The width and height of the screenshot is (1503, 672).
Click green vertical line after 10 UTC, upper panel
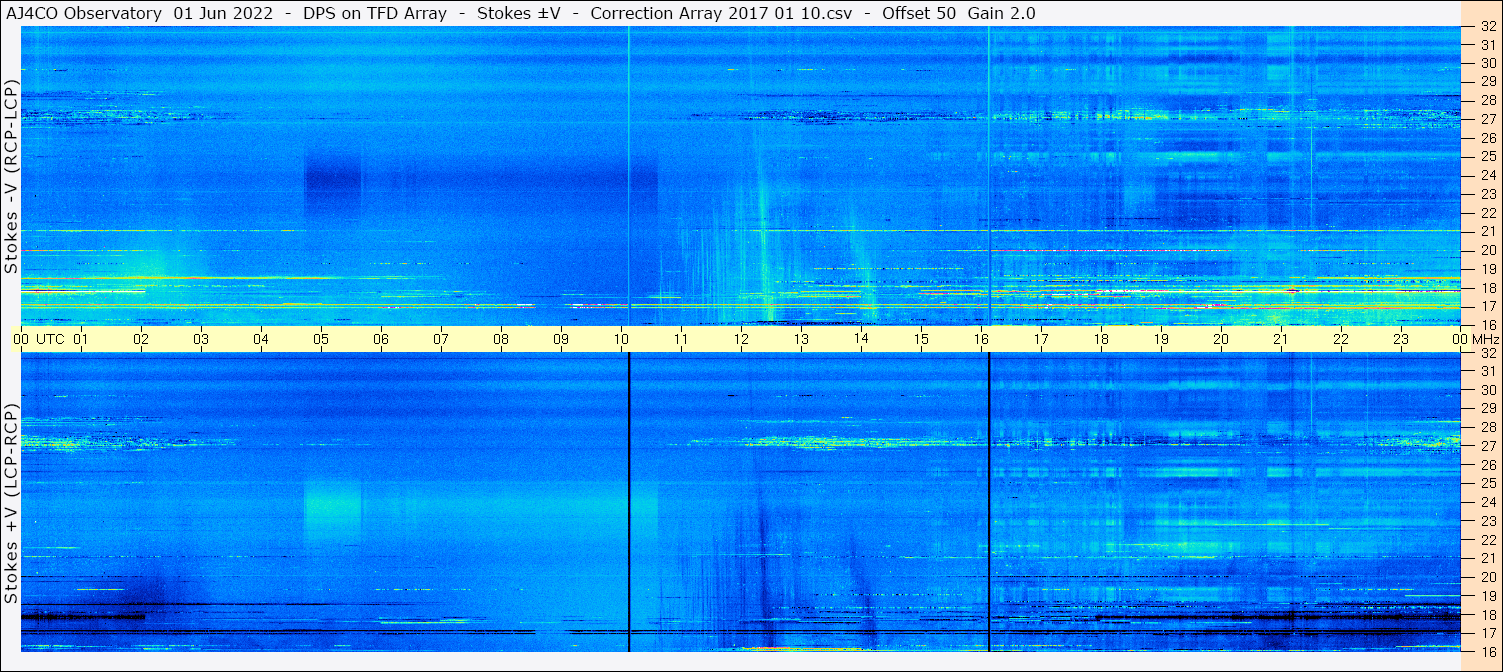(629, 175)
